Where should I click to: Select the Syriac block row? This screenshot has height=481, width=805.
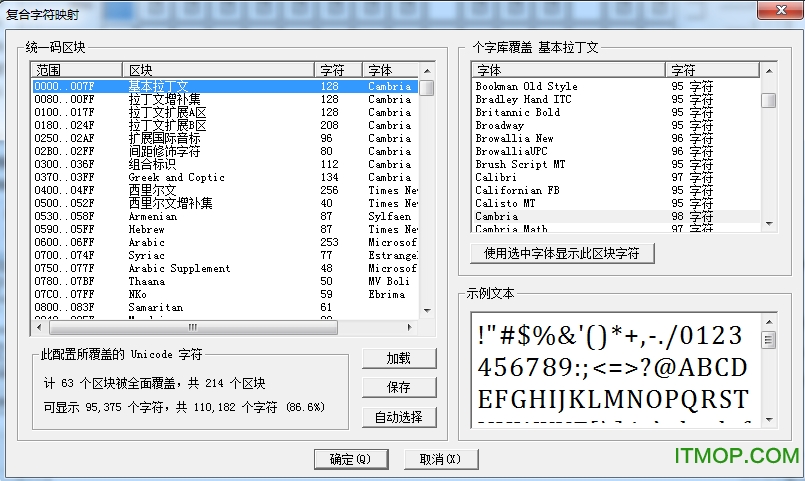point(225,255)
